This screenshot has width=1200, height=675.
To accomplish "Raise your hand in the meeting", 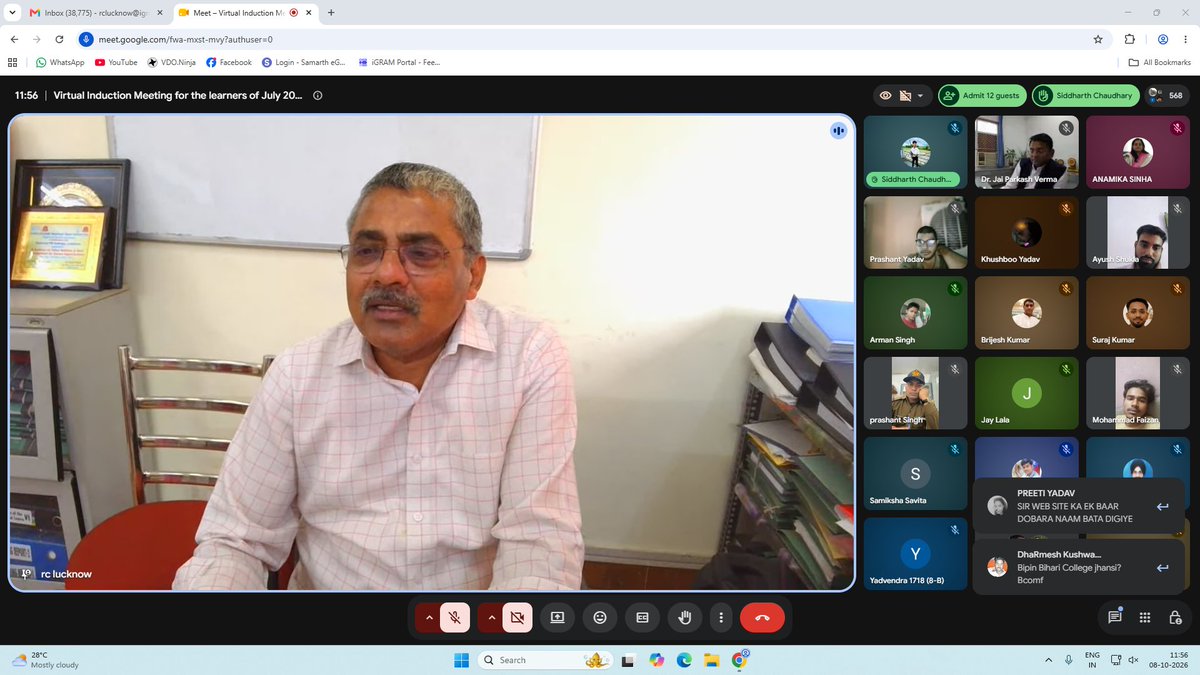I will tap(685, 618).
